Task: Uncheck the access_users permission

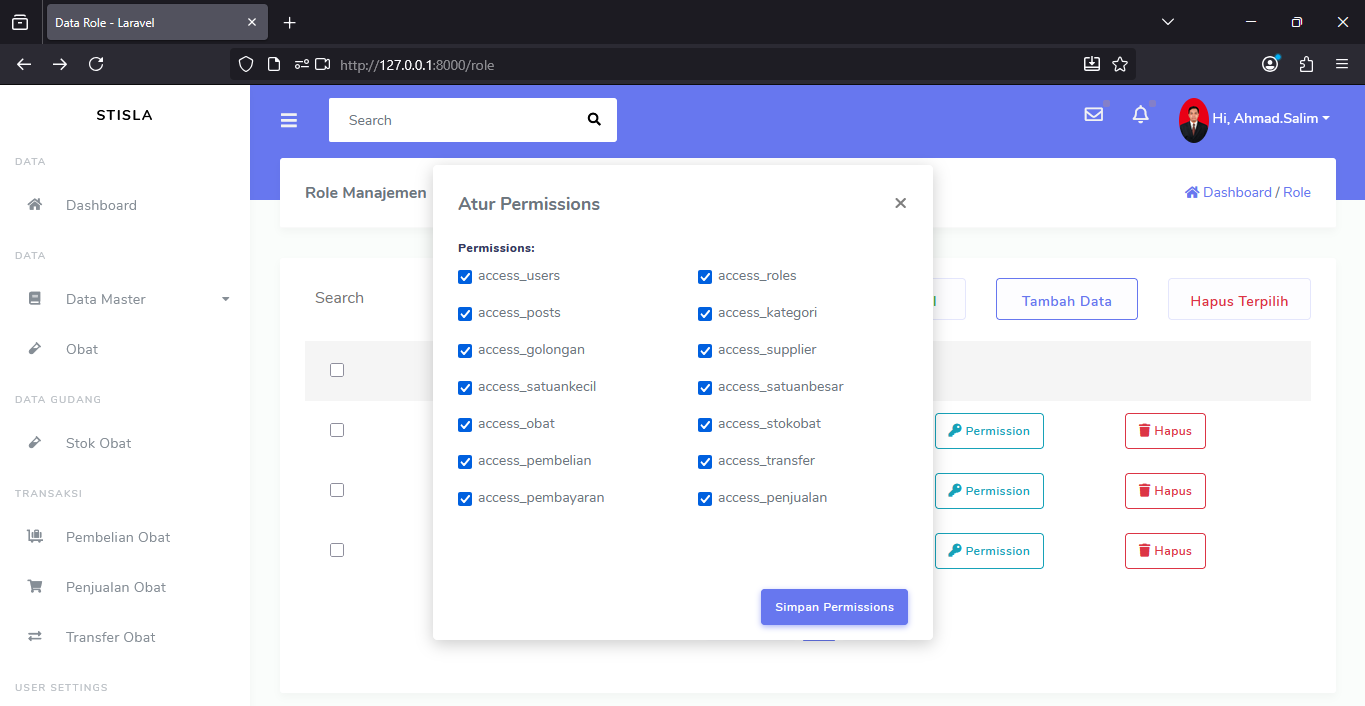Action: [x=465, y=277]
